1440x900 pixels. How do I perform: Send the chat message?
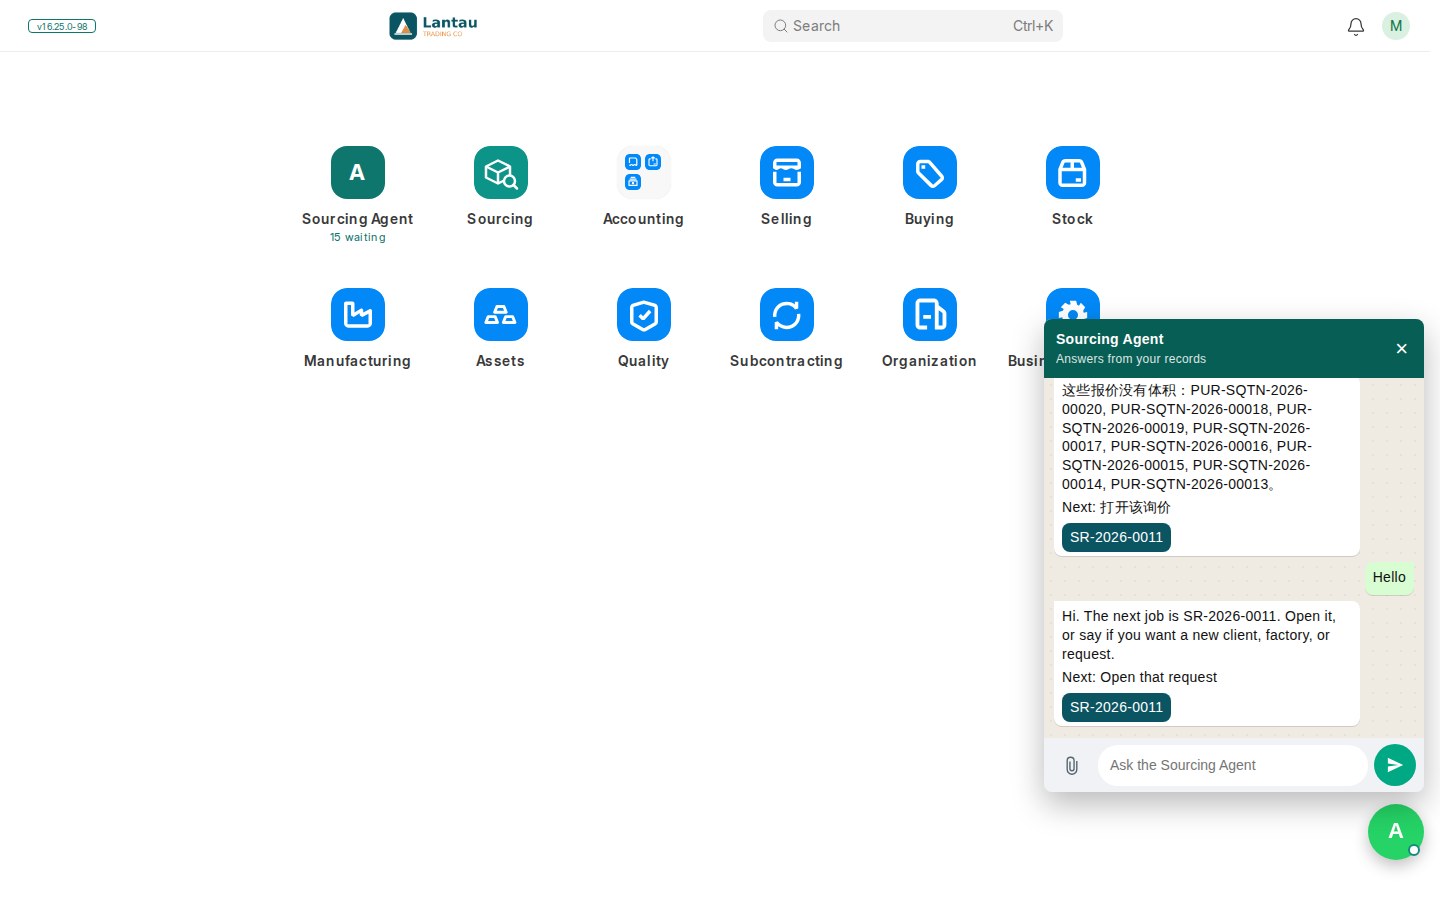click(x=1394, y=765)
